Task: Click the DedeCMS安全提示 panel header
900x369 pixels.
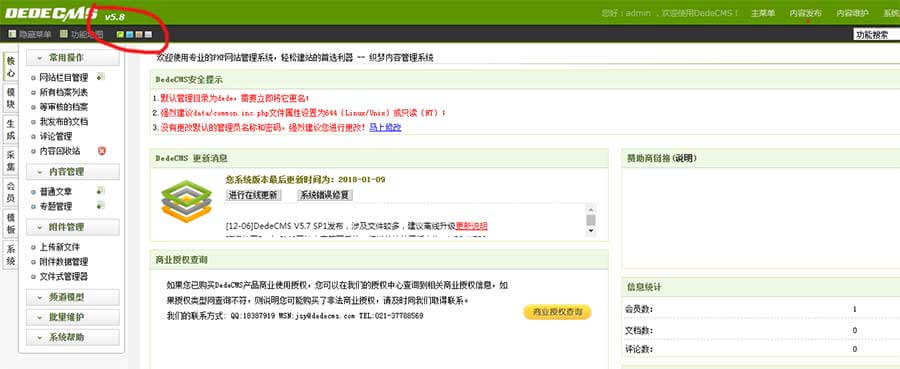Action: point(525,80)
